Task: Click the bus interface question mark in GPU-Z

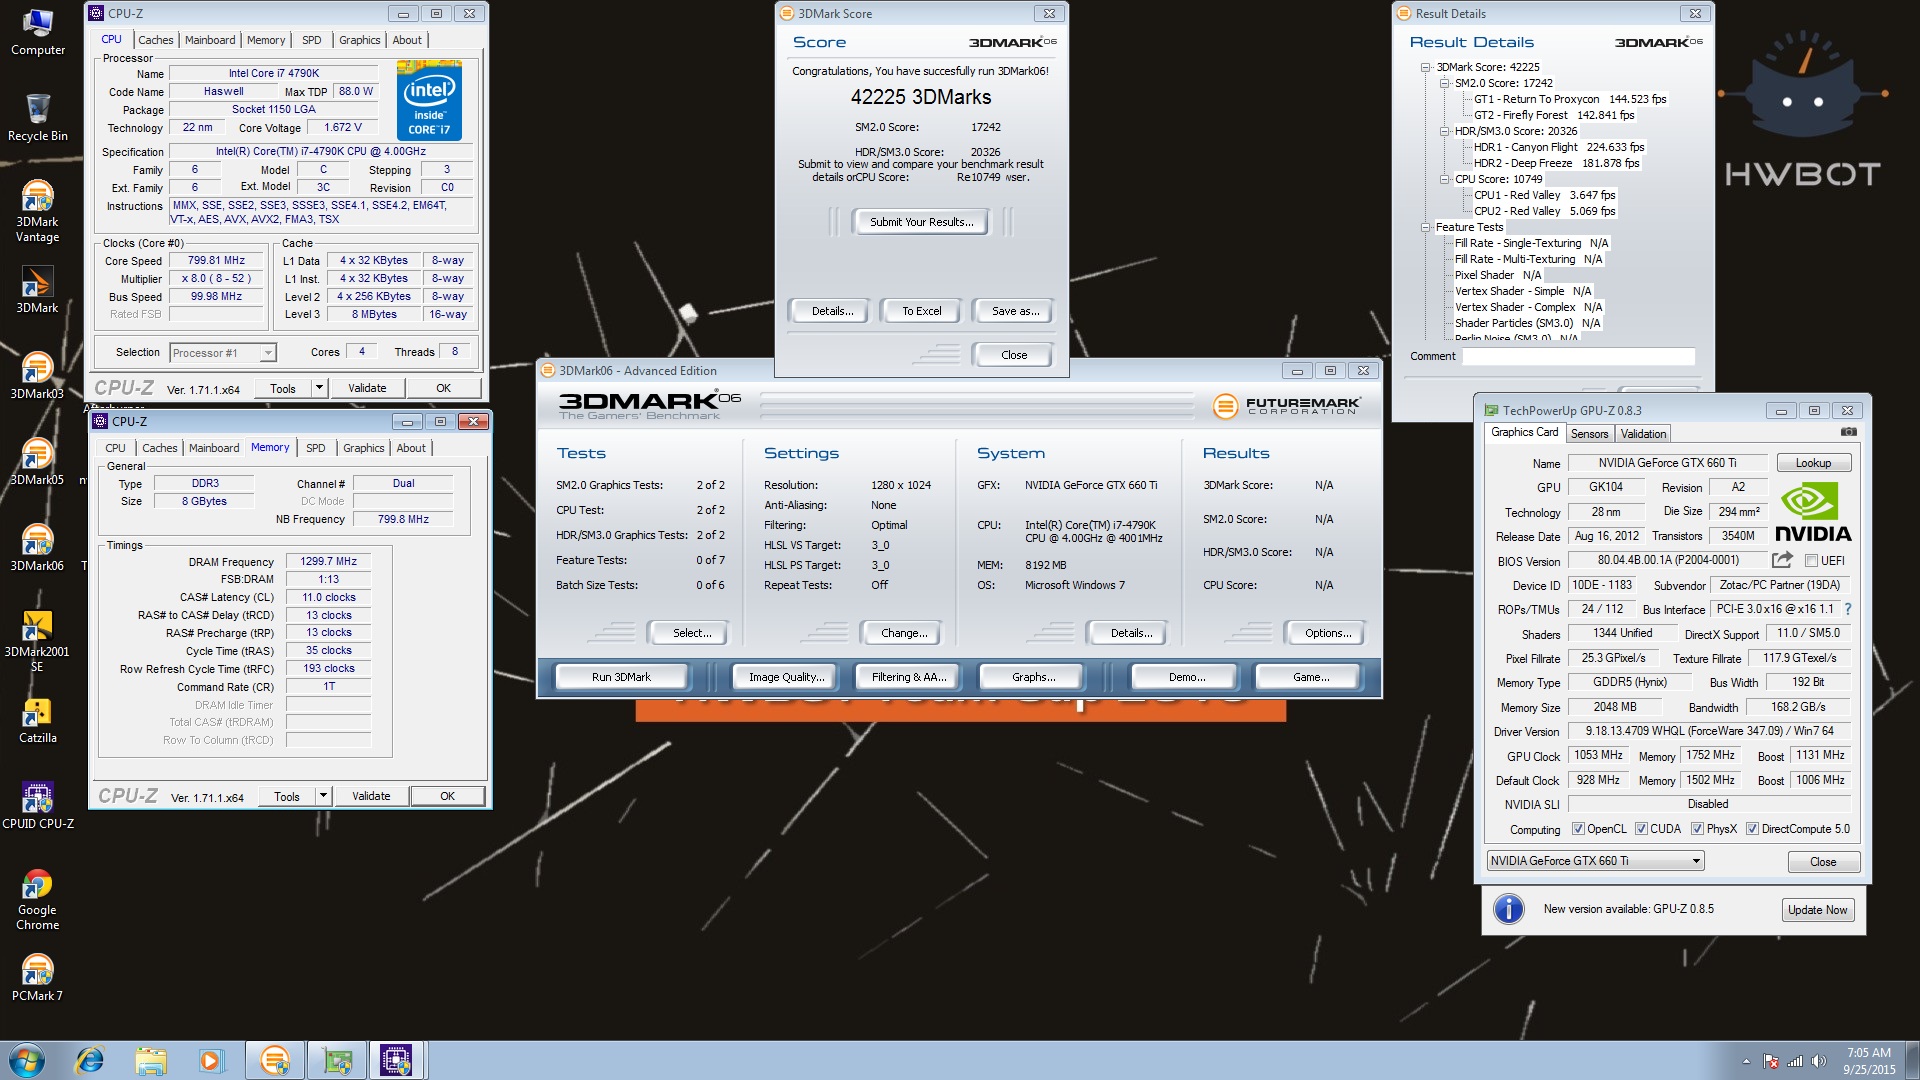Action: tap(1848, 609)
